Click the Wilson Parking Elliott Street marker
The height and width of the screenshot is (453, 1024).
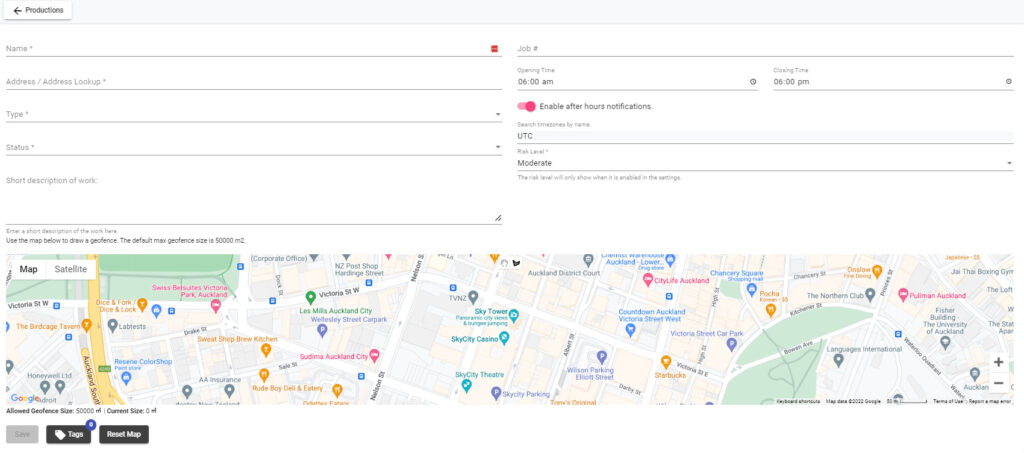(602, 356)
